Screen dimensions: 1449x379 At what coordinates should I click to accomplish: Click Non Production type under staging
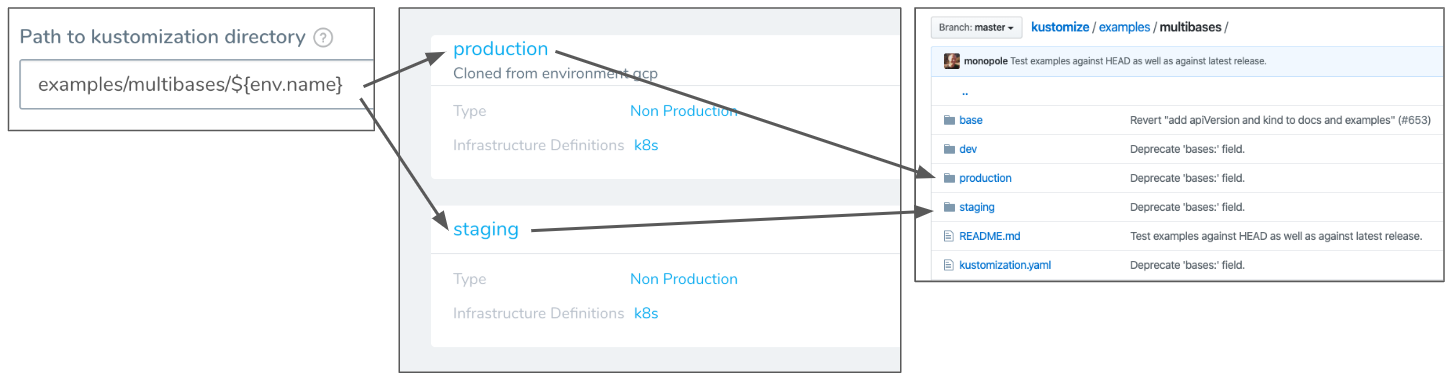coord(684,279)
